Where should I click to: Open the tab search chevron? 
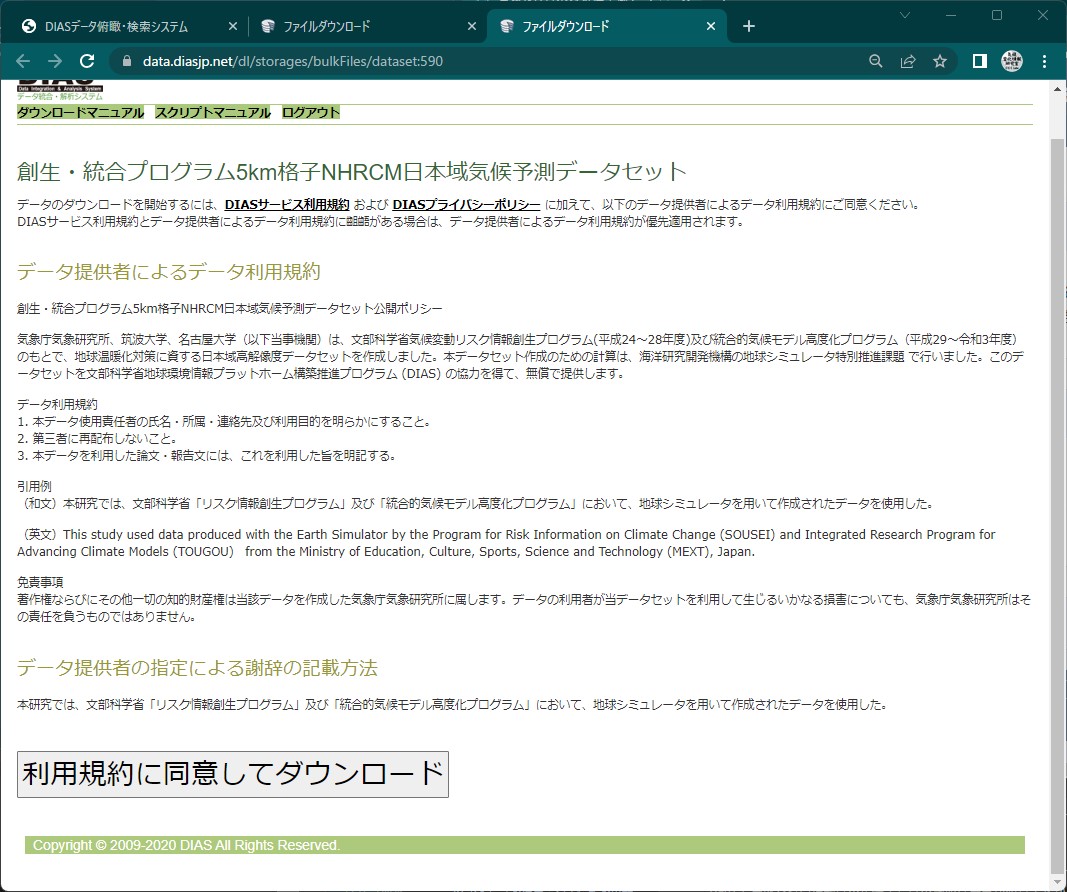904,15
